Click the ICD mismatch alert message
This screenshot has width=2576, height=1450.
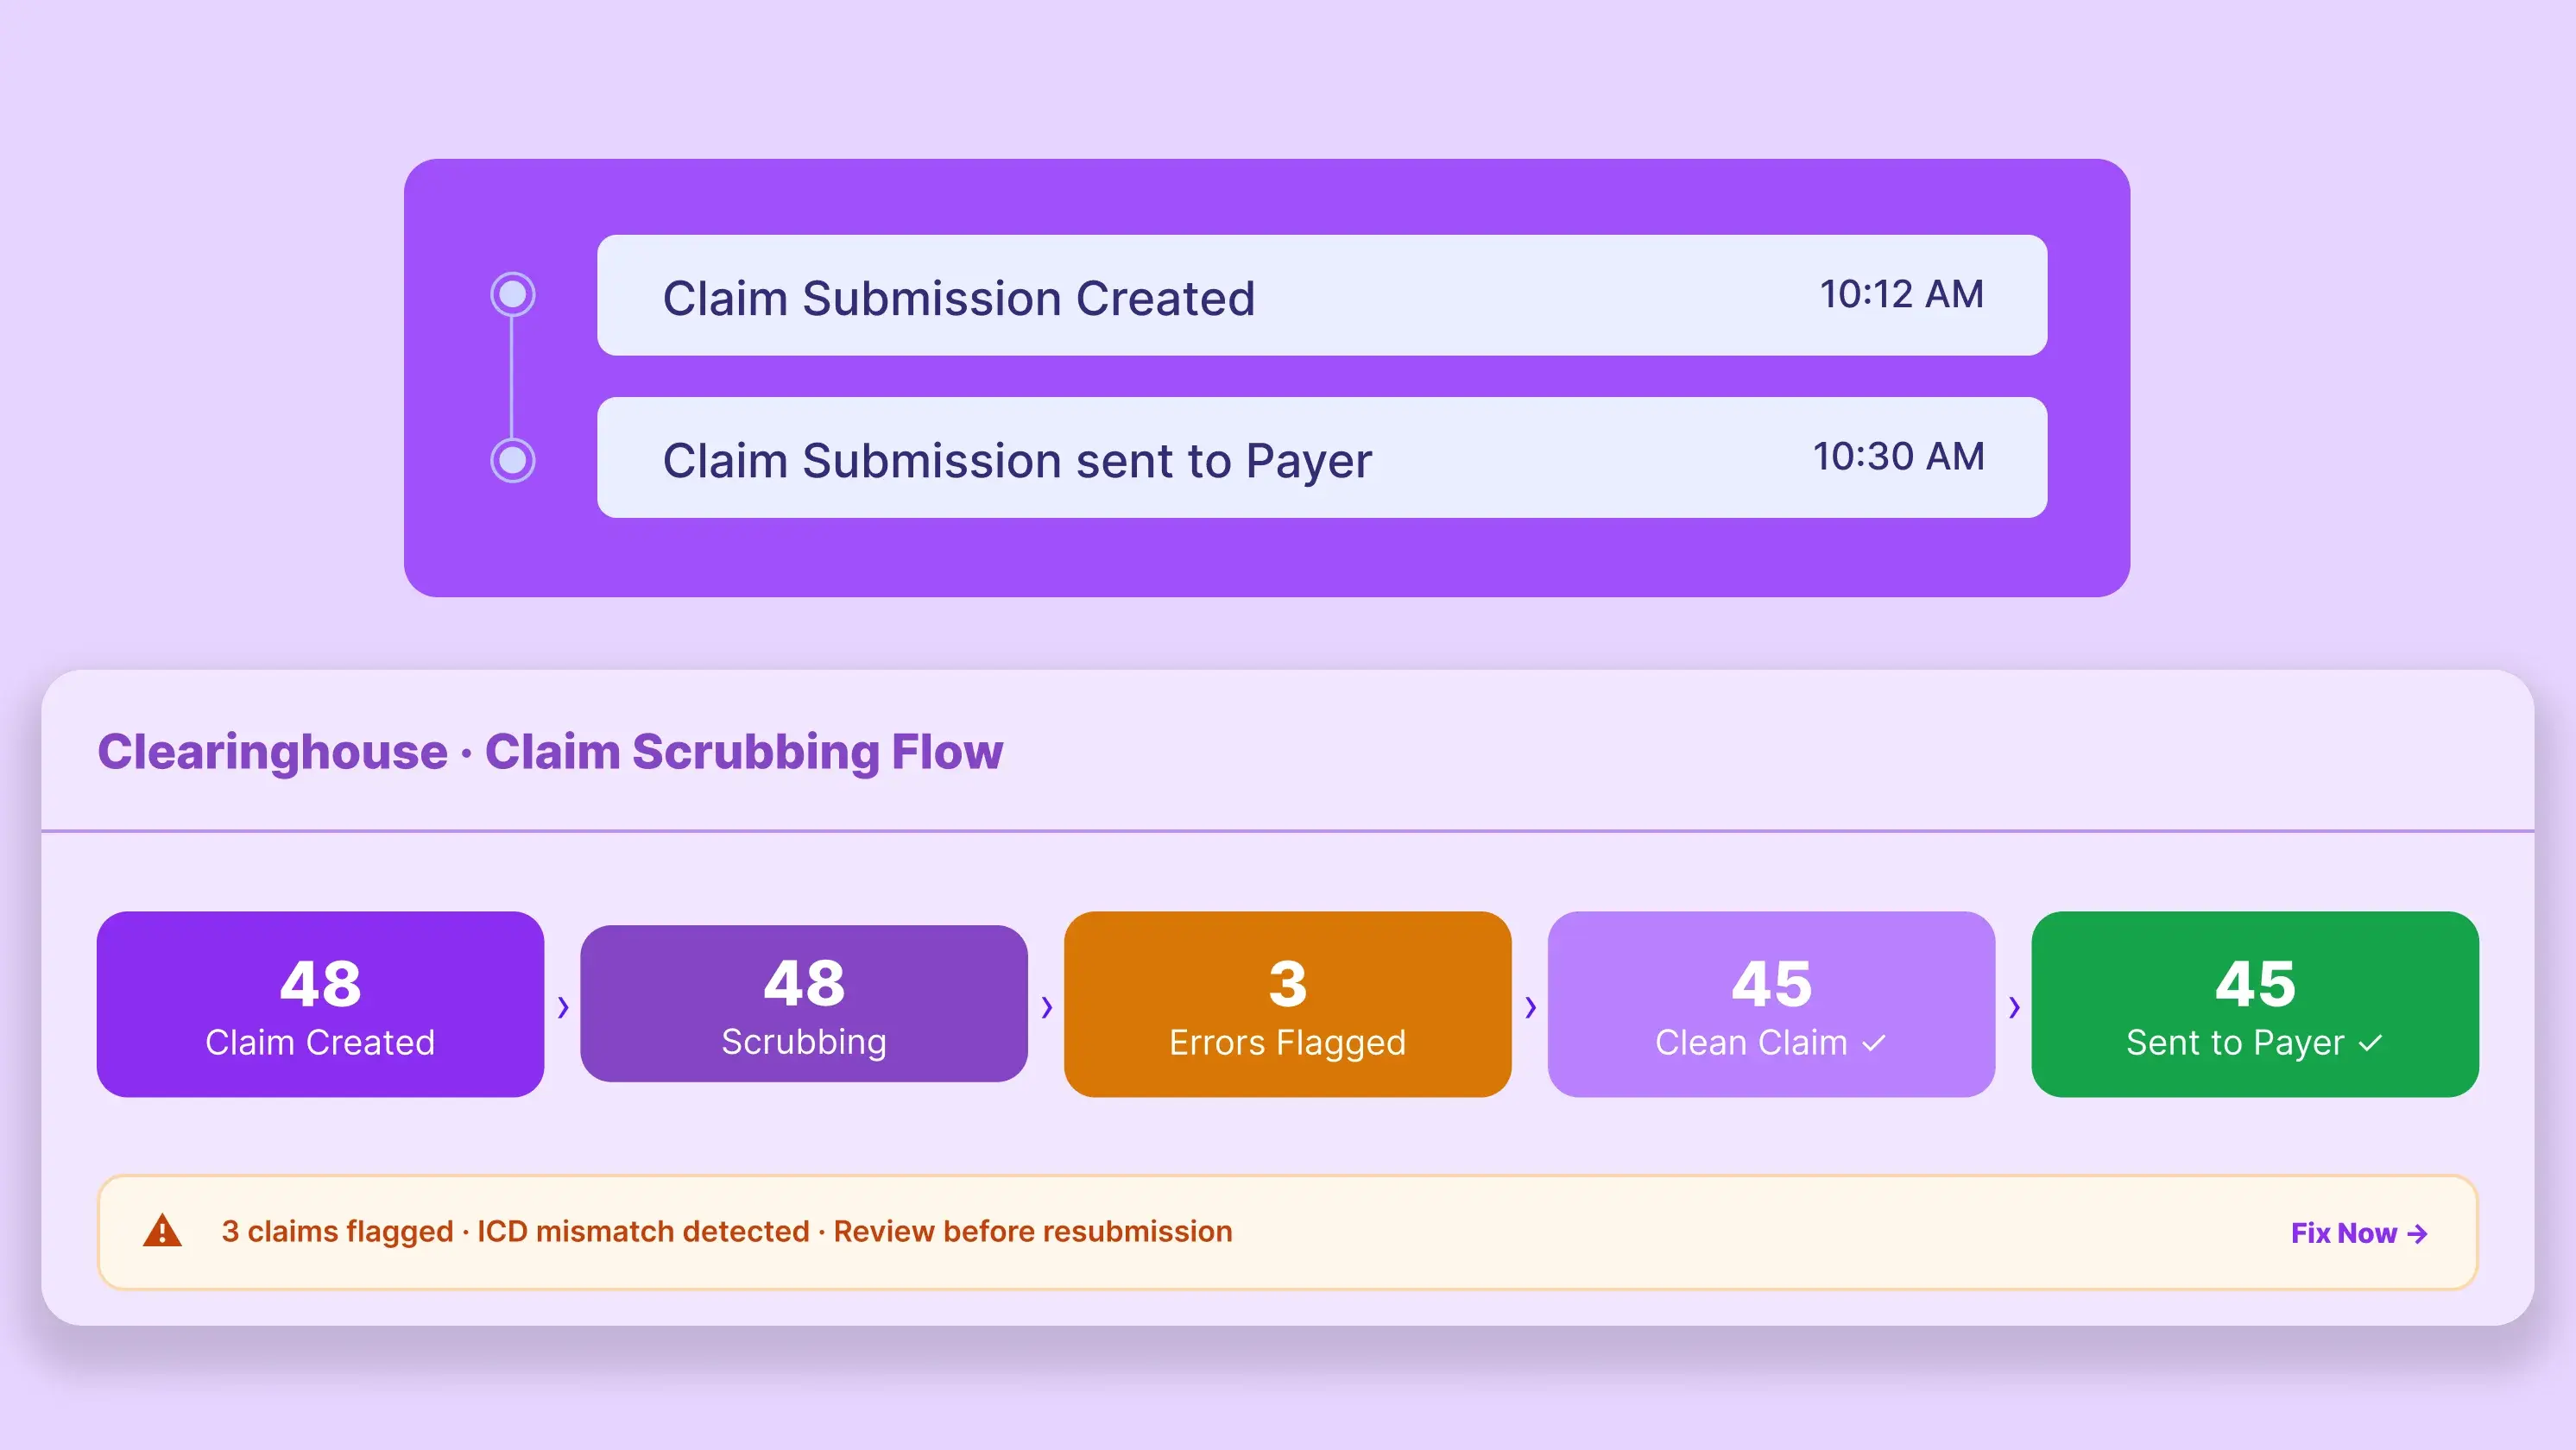coord(727,1231)
